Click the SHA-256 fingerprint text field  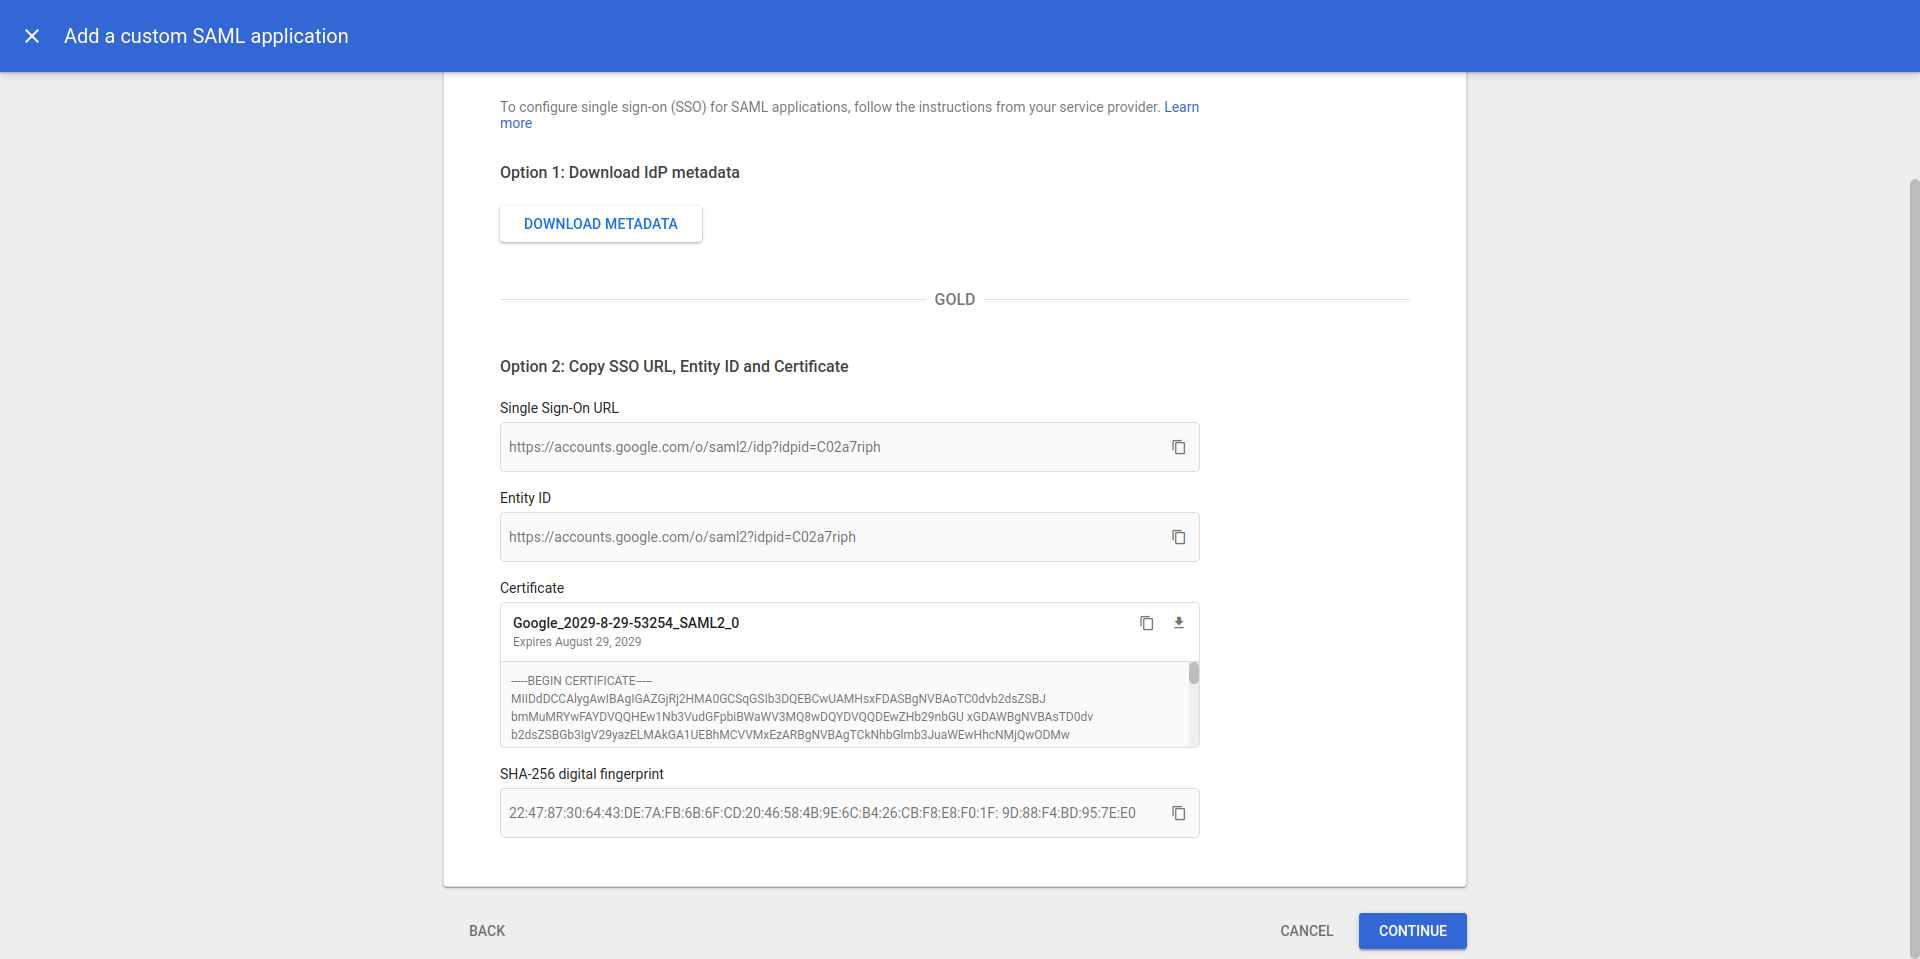click(820, 813)
